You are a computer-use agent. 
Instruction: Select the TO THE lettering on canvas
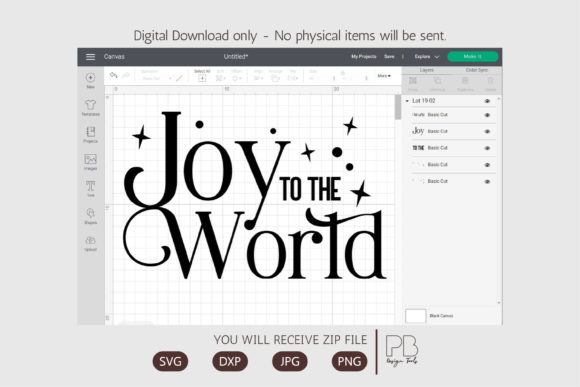coord(311,189)
